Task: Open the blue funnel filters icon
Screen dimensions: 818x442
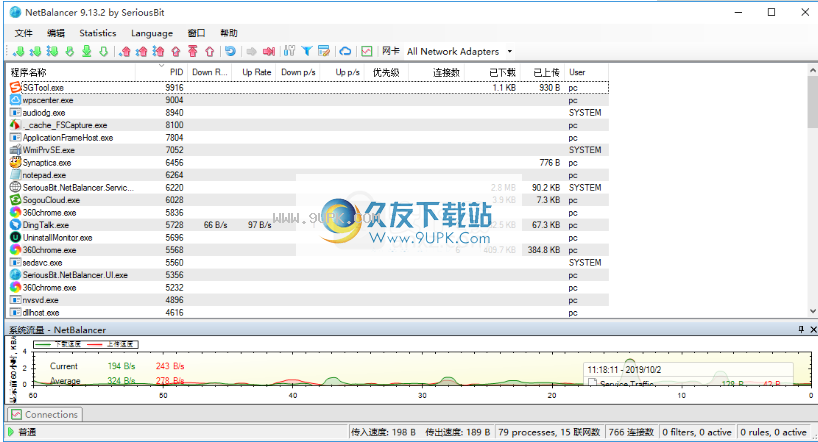Action: tap(307, 51)
